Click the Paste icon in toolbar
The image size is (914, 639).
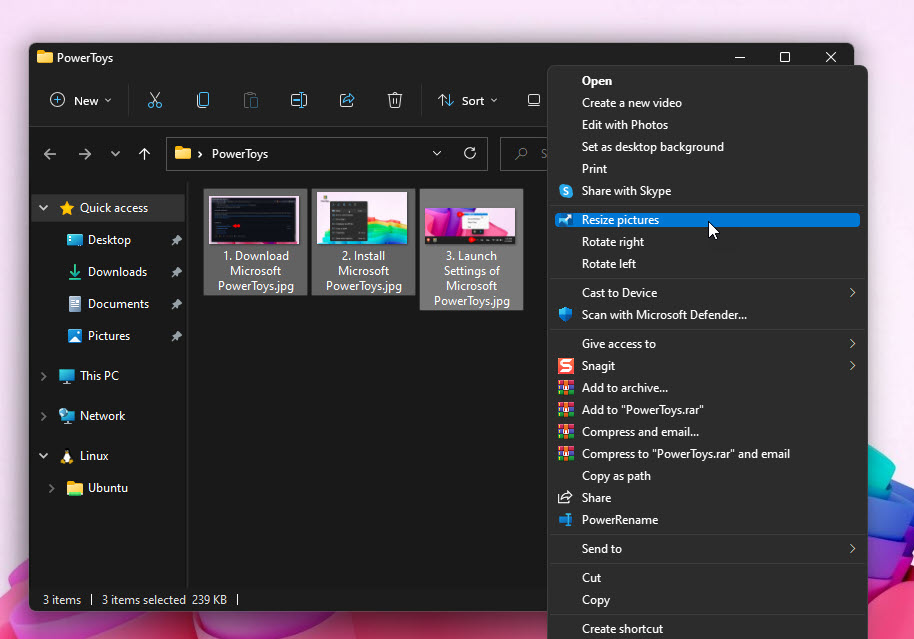point(251,100)
